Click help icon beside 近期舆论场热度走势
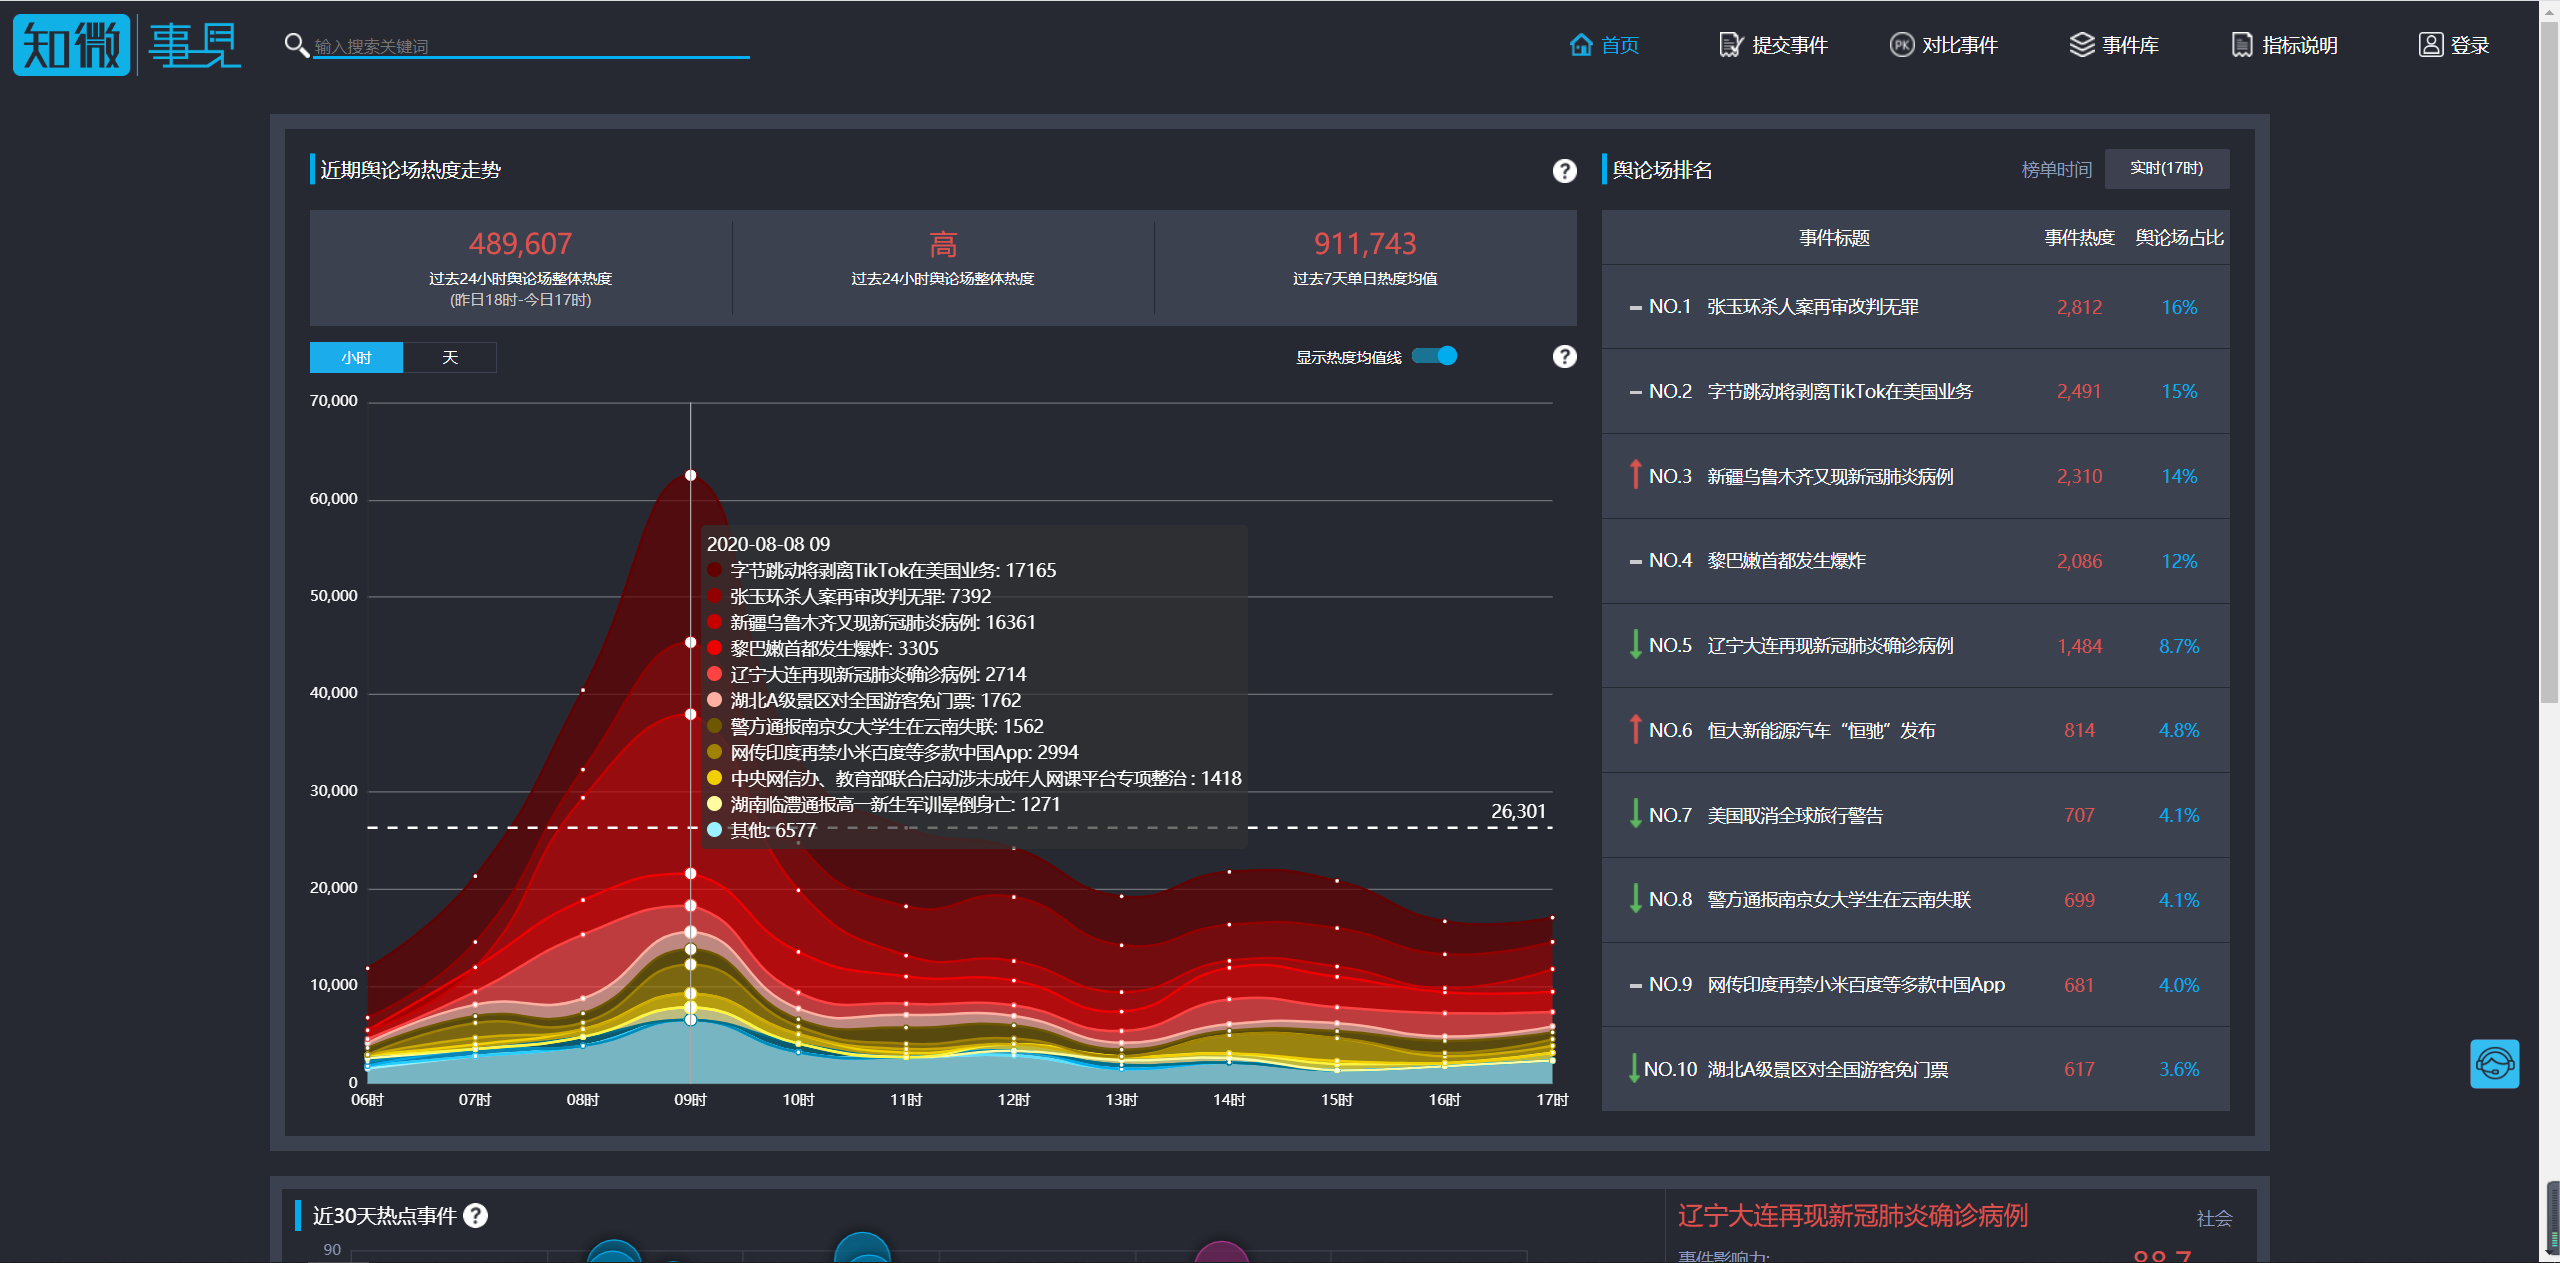The width and height of the screenshot is (2560, 1263). [x=1564, y=171]
